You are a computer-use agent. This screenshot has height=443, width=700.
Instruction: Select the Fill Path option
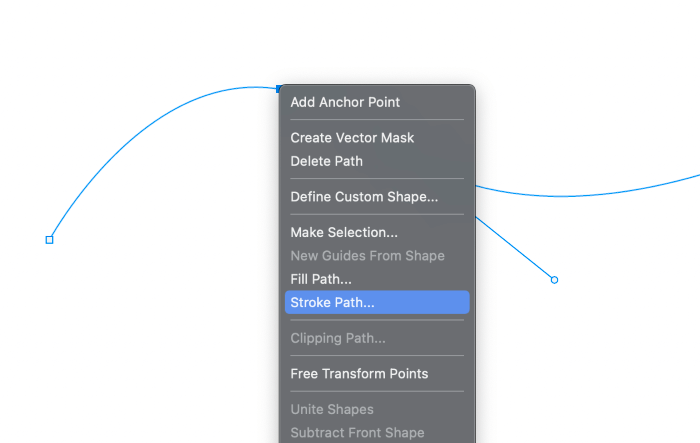pos(320,279)
